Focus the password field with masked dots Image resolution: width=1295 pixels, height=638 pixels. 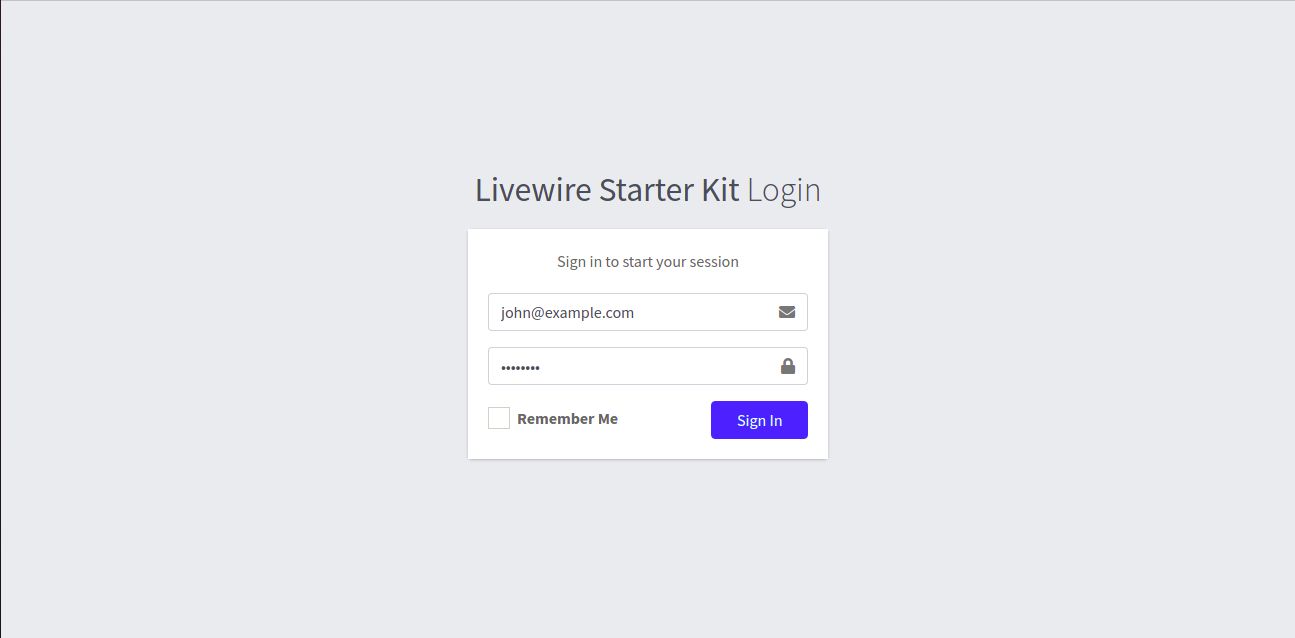[x=648, y=366]
